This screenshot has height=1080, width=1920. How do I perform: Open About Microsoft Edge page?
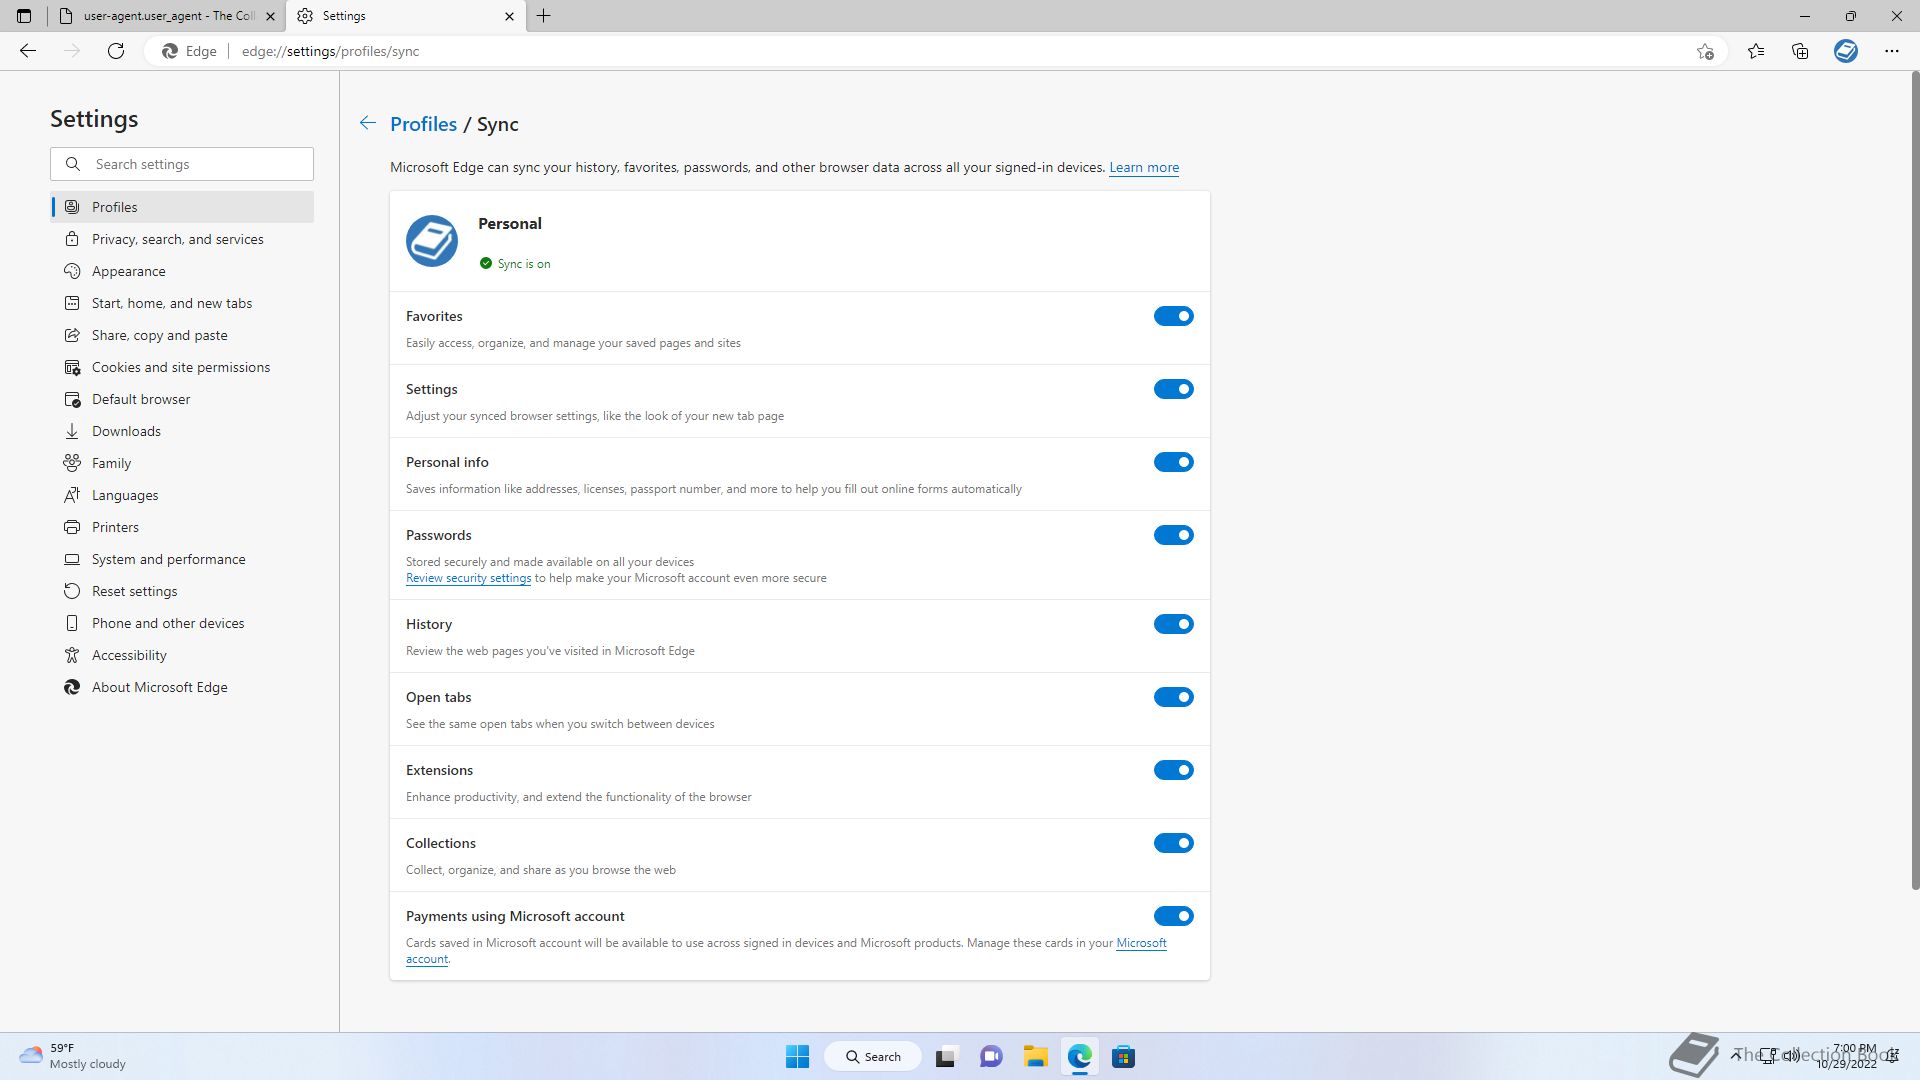(x=182, y=687)
